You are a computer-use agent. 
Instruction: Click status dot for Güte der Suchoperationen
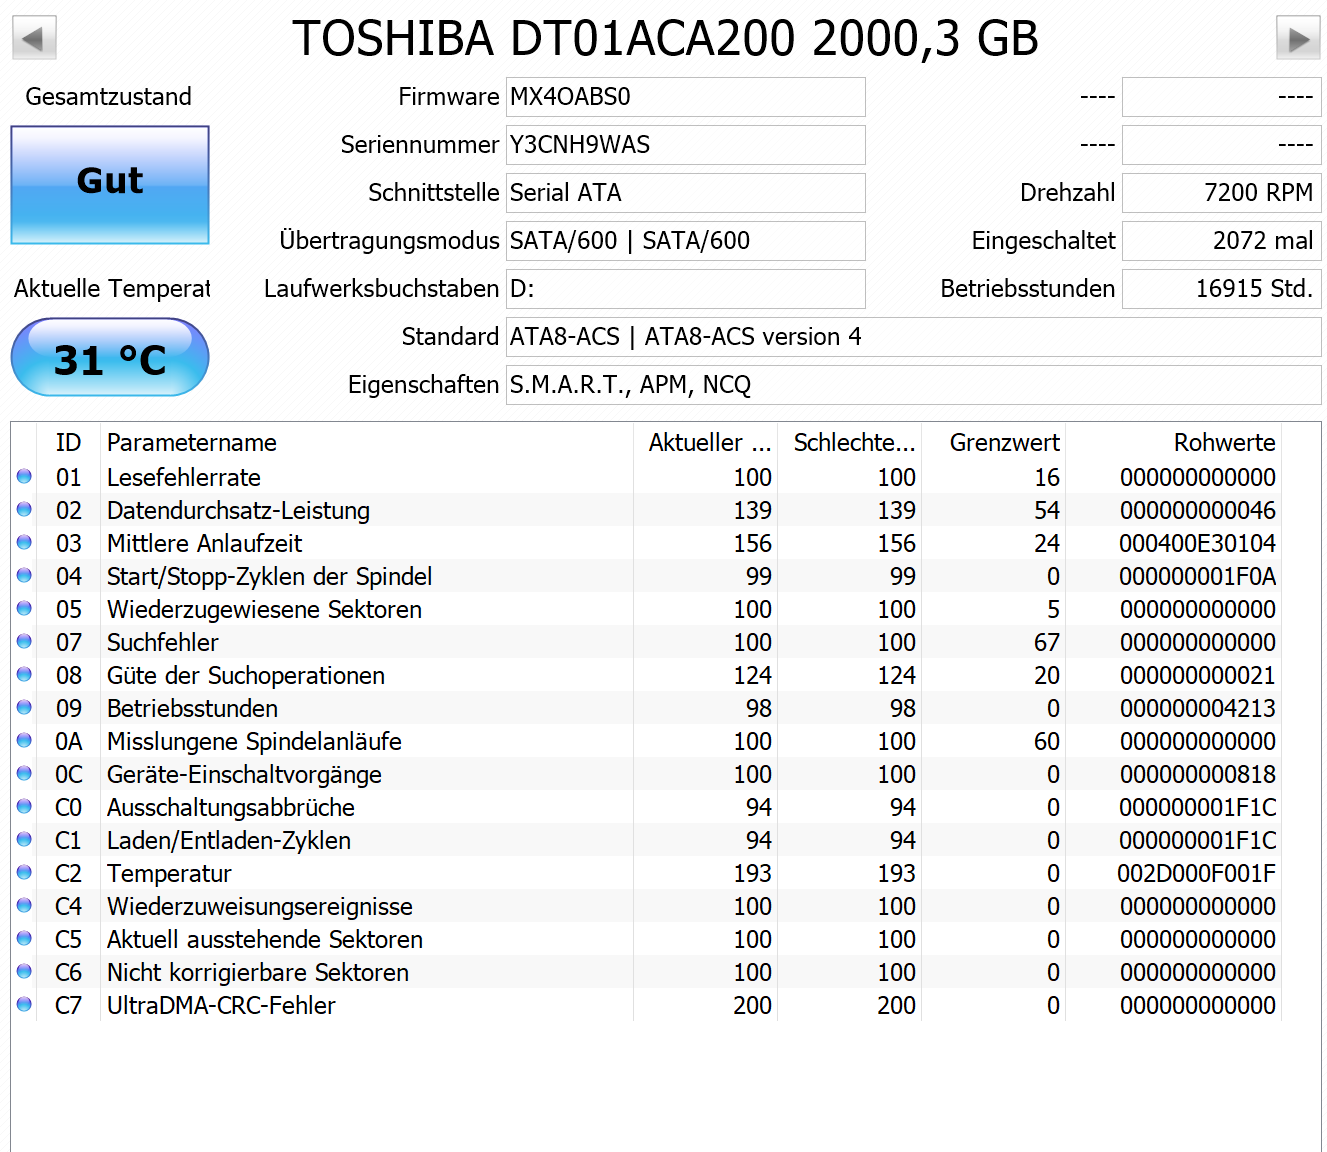(x=24, y=674)
